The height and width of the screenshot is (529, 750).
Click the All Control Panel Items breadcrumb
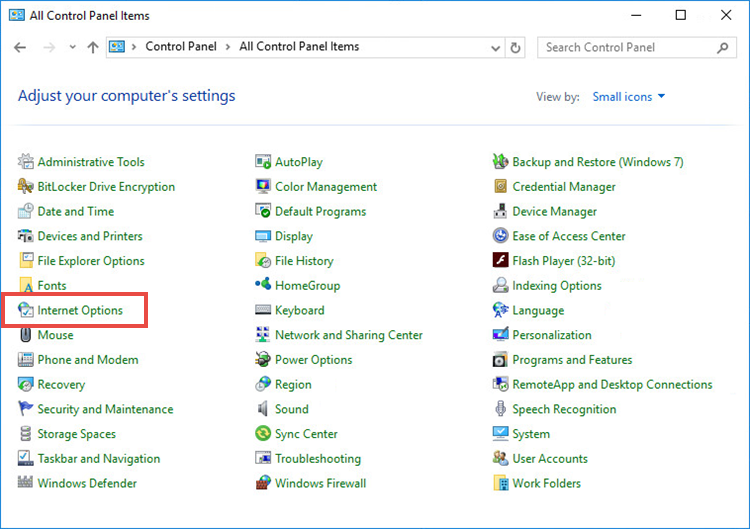(299, 46)
